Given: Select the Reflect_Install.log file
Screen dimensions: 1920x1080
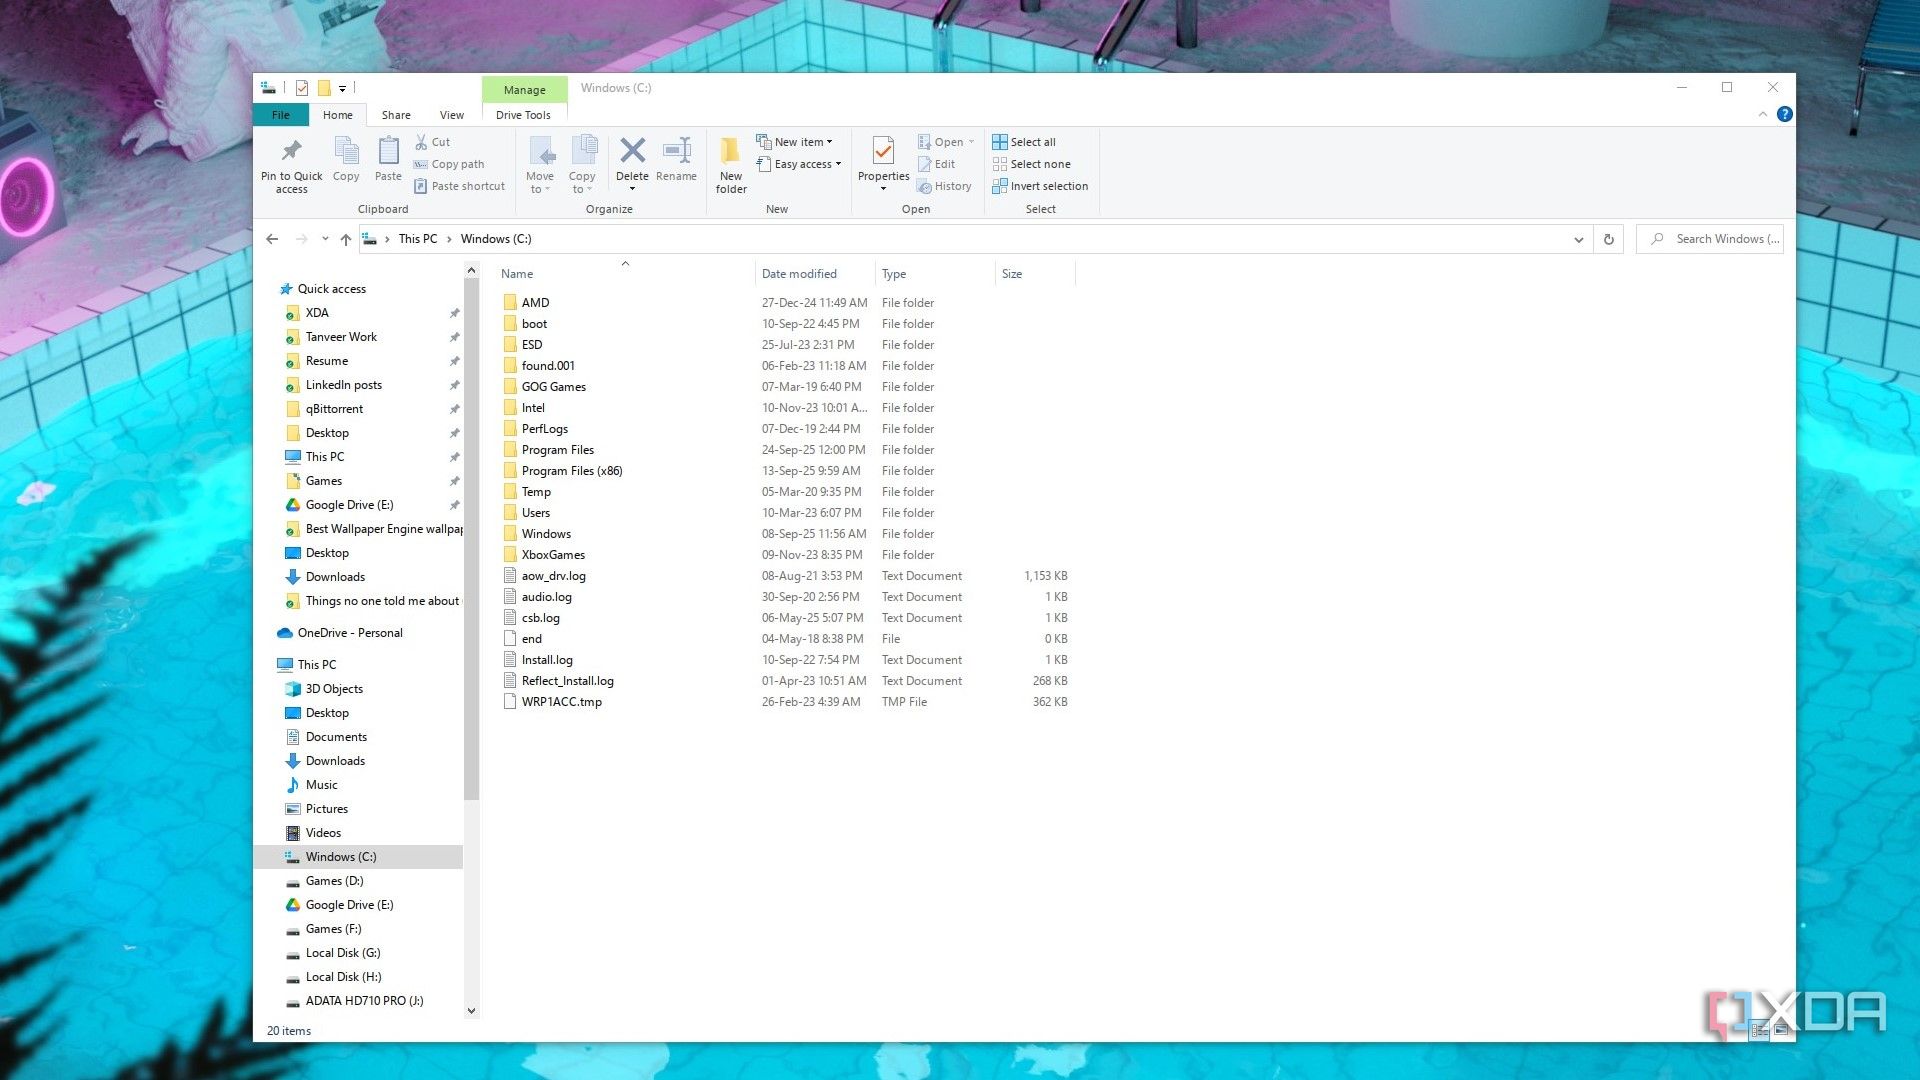Looking at the screenshot, I should tap(568, 681).
